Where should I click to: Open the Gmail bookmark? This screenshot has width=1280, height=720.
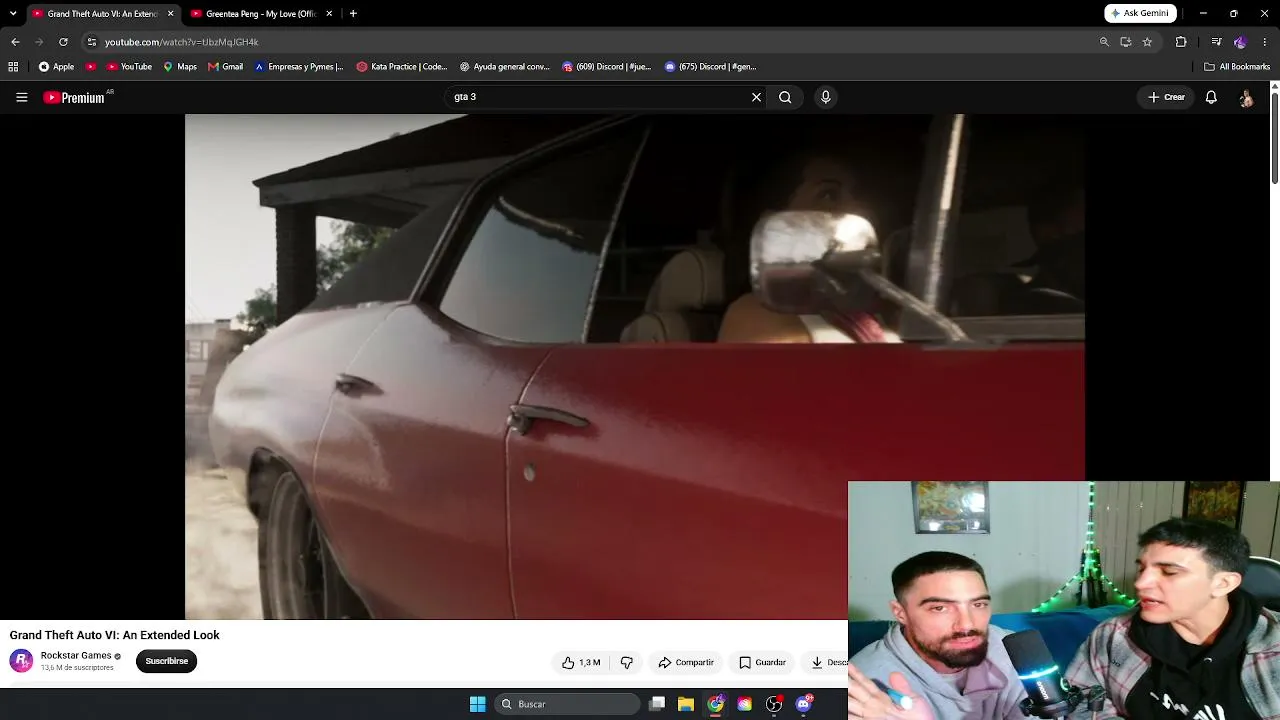pos(226,67)
